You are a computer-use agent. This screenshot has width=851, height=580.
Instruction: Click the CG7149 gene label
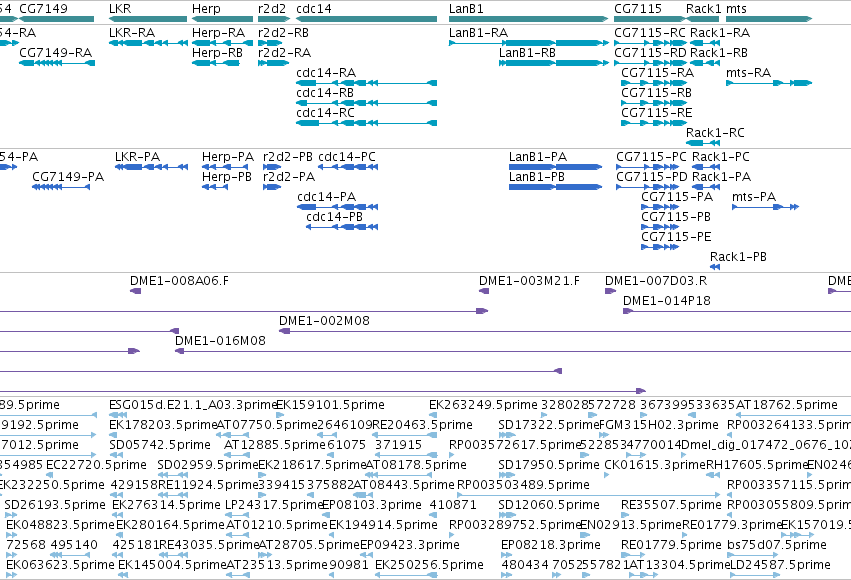(x=43, y=9)
